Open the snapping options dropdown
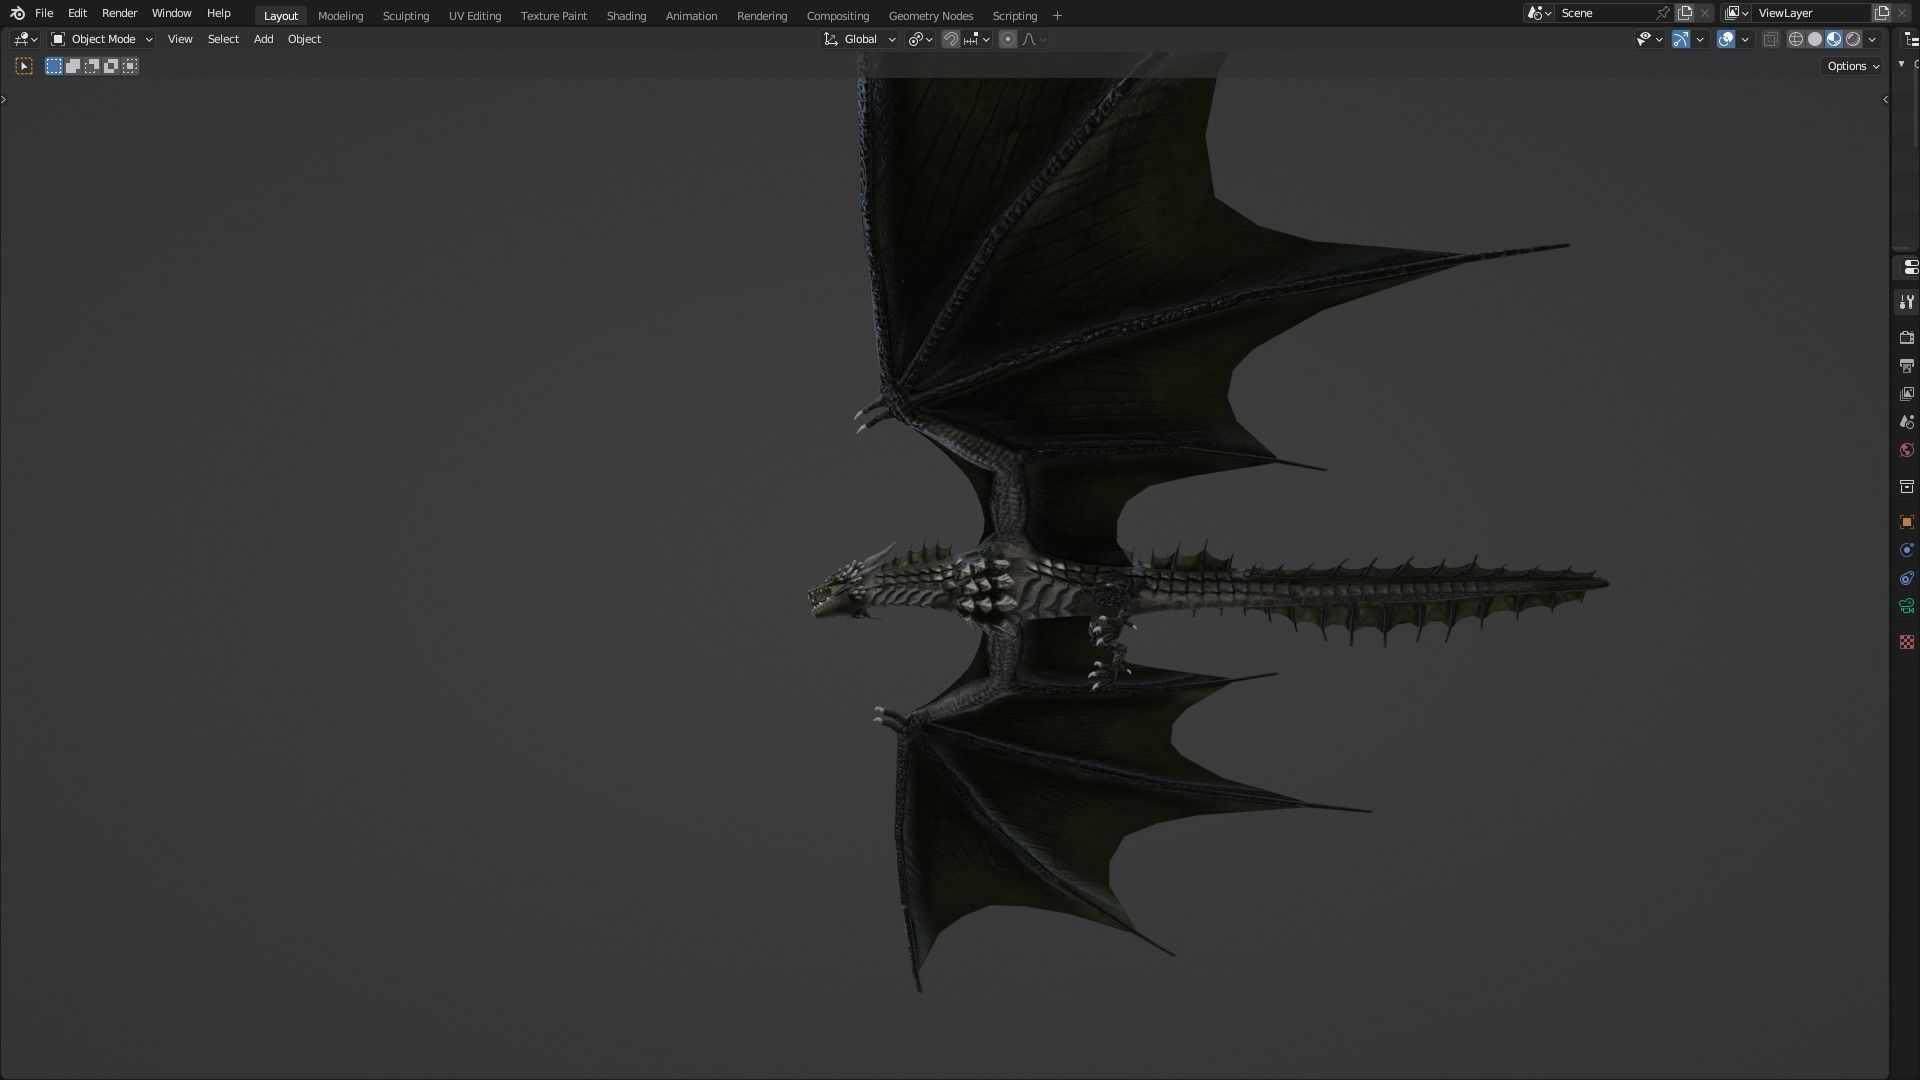 (976, 39)
